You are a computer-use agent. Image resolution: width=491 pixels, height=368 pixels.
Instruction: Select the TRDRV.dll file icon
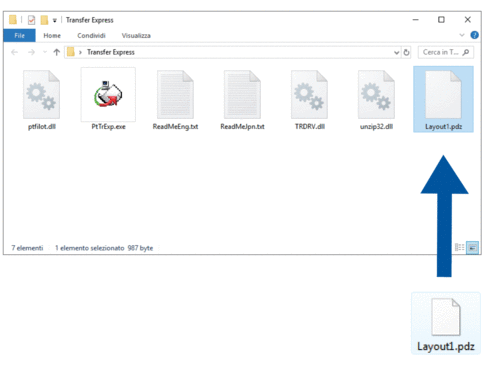click(x=309, y=94)
